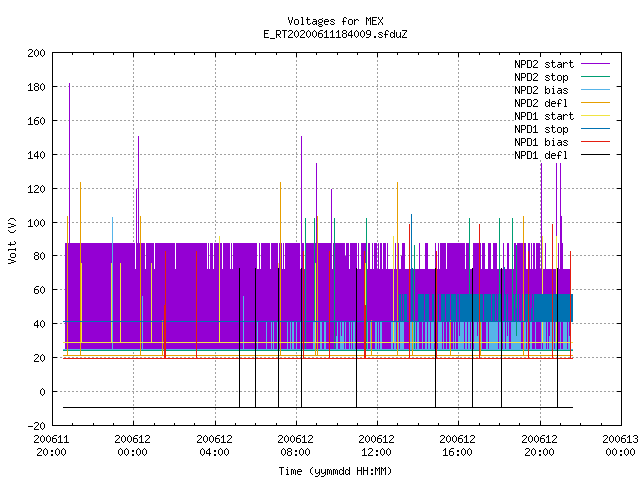Click the 160 y-axis tick label
640x480 pixels.
[x=36, y=121]
